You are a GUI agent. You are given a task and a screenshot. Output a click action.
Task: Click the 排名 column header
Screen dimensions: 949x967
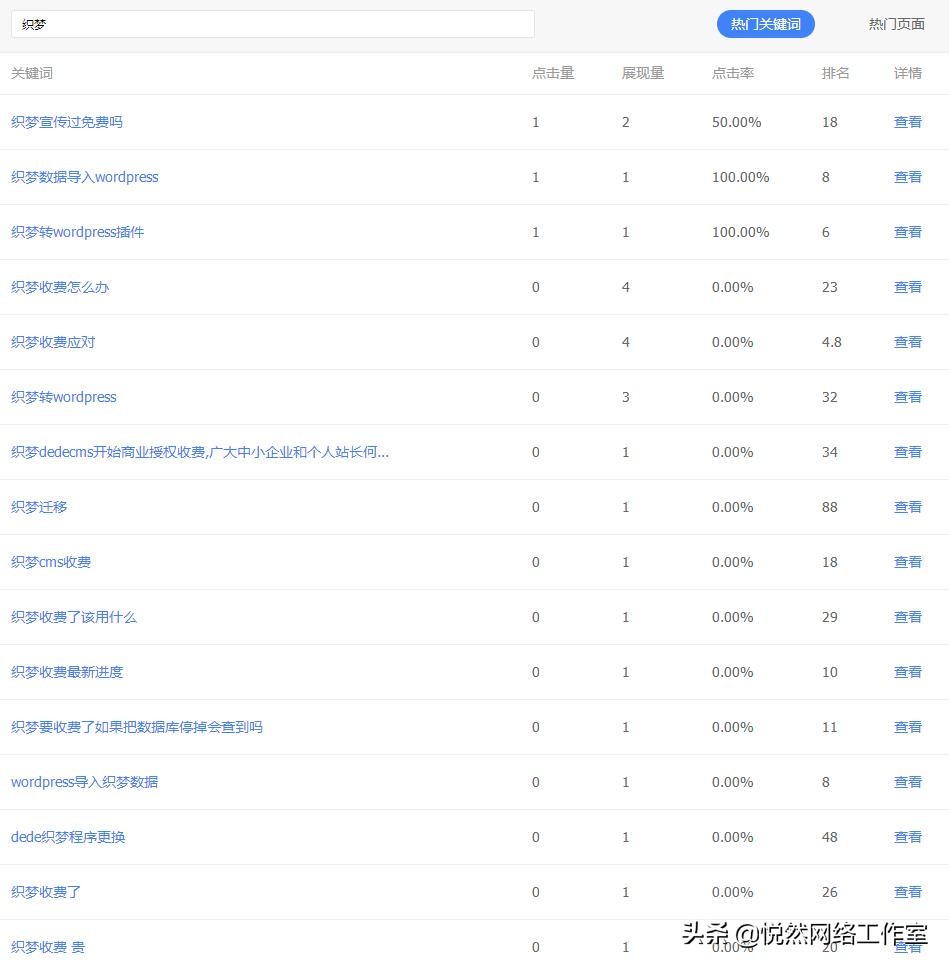(836, 73)
